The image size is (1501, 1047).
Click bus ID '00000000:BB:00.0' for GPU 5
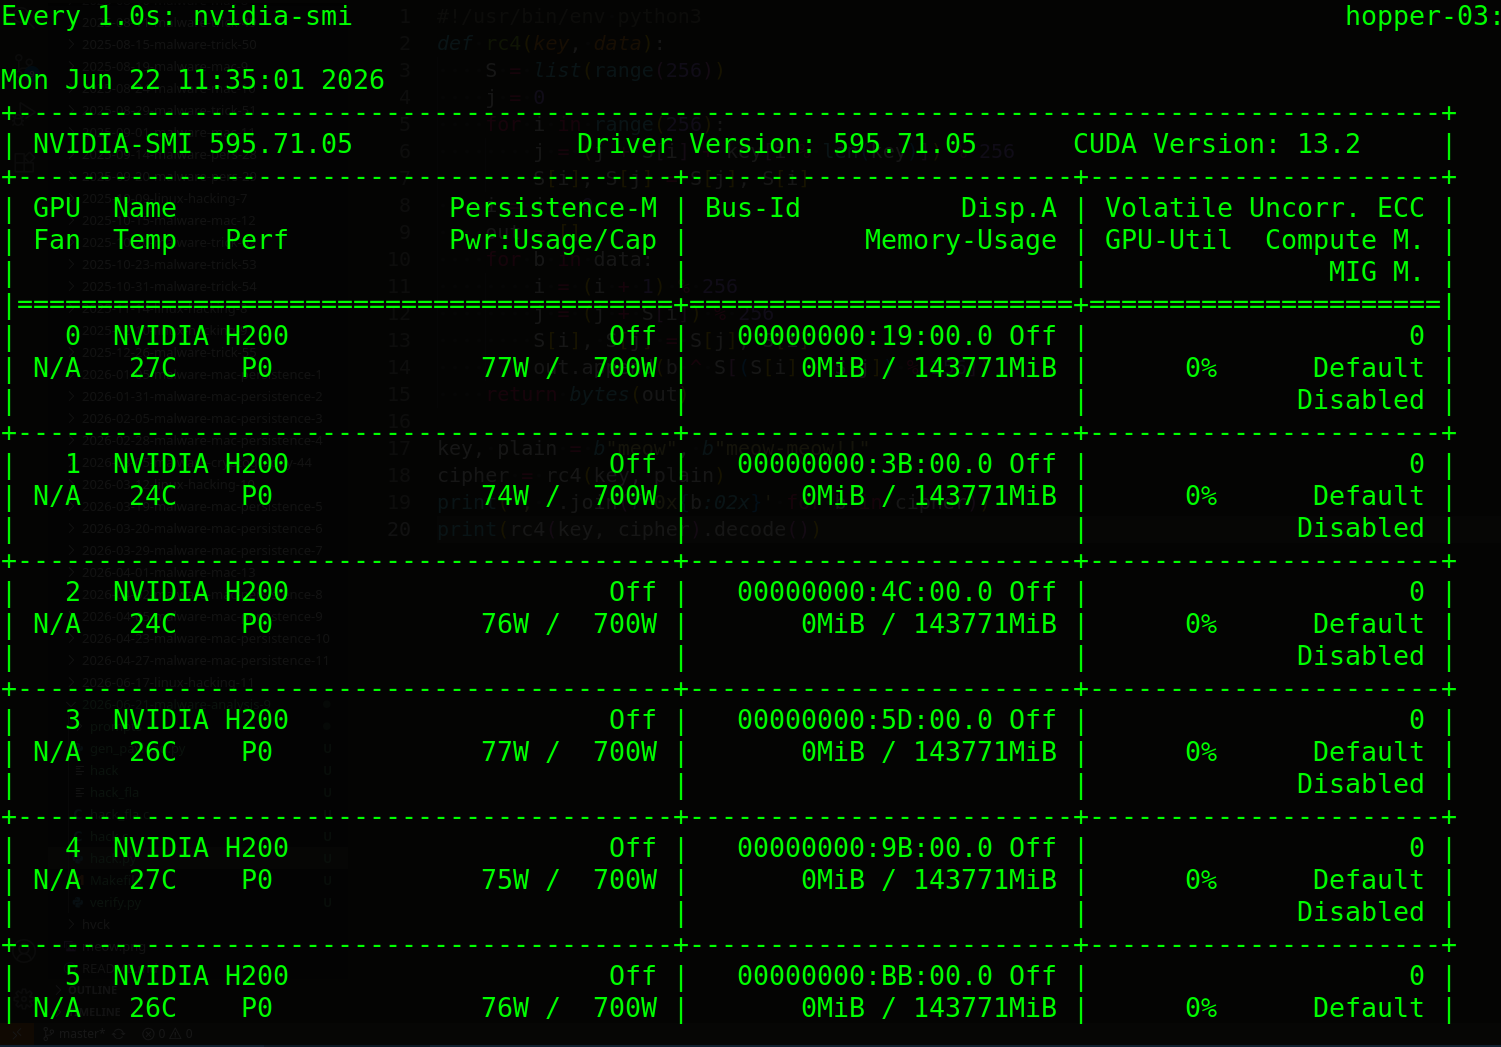click(865, 976)
